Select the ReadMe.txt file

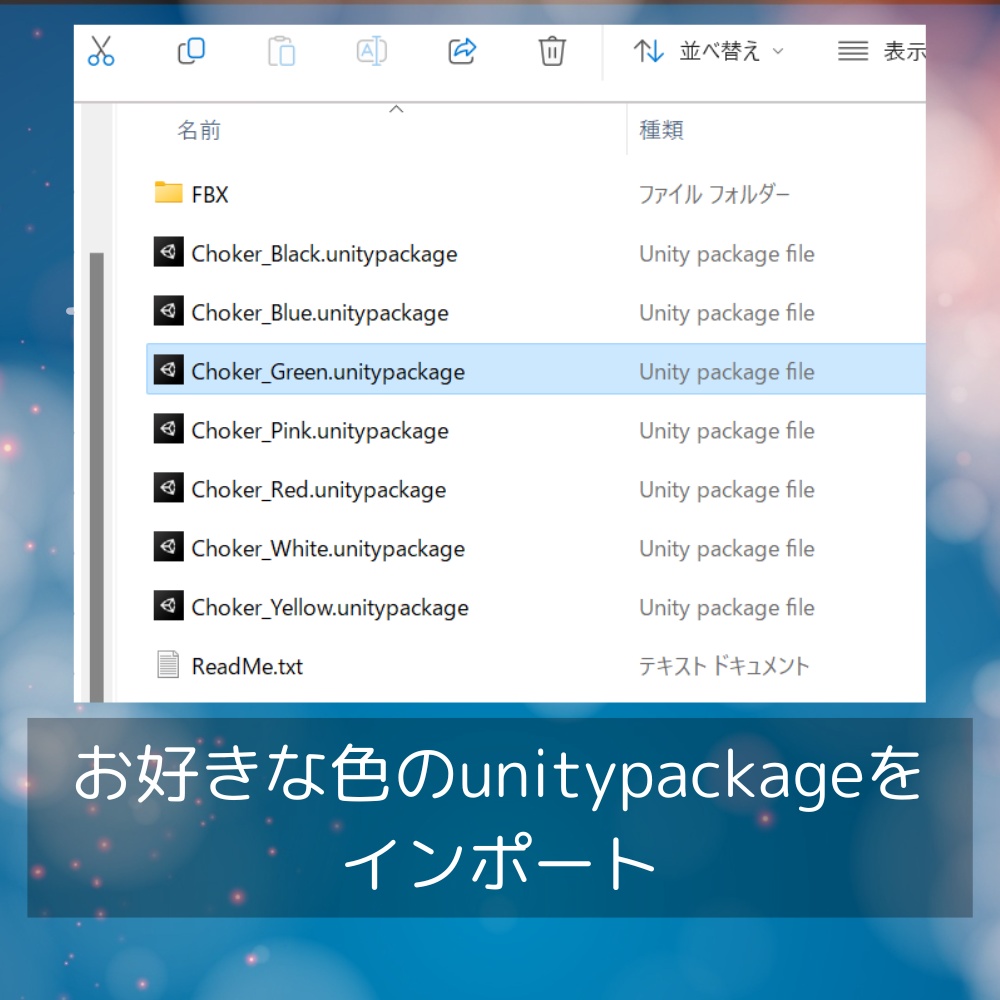pyautogui.click(x=247, y=666)
